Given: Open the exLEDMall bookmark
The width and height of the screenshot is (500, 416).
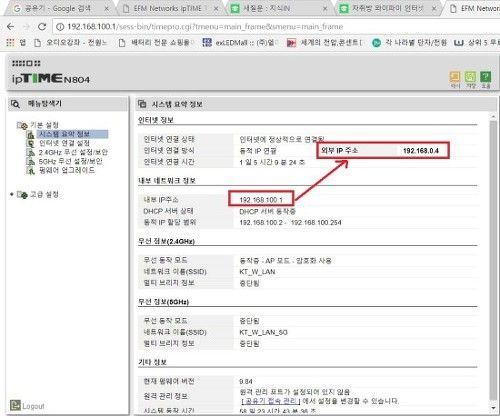Looking at the screenshot, I should (x=241, y=42).
